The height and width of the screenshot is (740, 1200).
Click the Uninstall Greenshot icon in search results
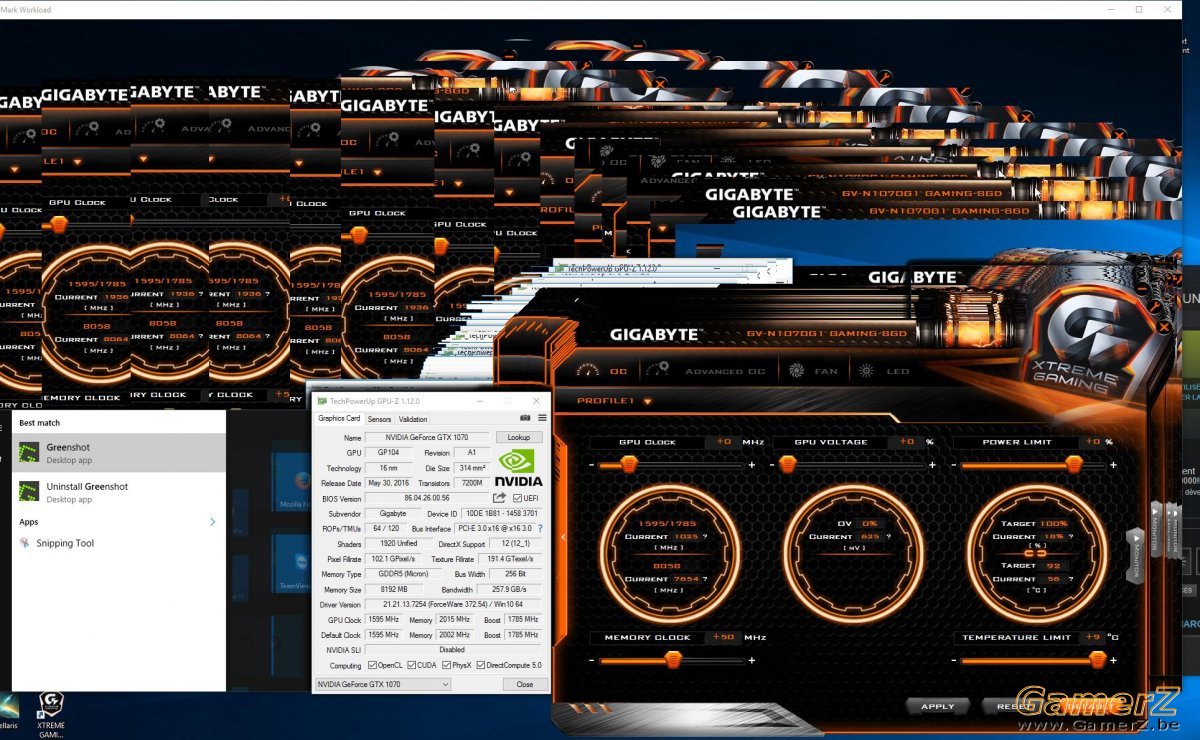[29, 492]
